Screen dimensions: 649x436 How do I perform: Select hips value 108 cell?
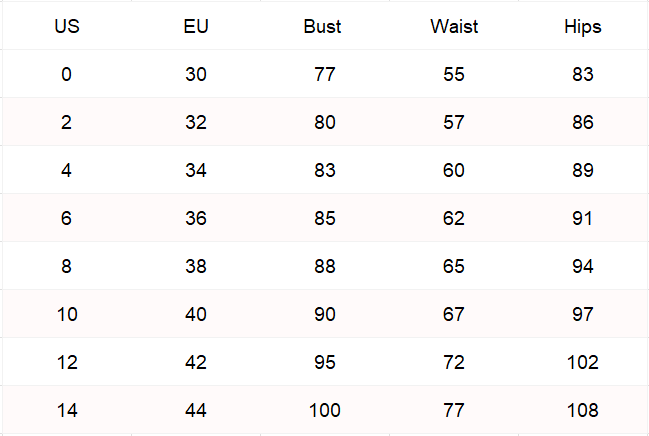click(583, 410)
